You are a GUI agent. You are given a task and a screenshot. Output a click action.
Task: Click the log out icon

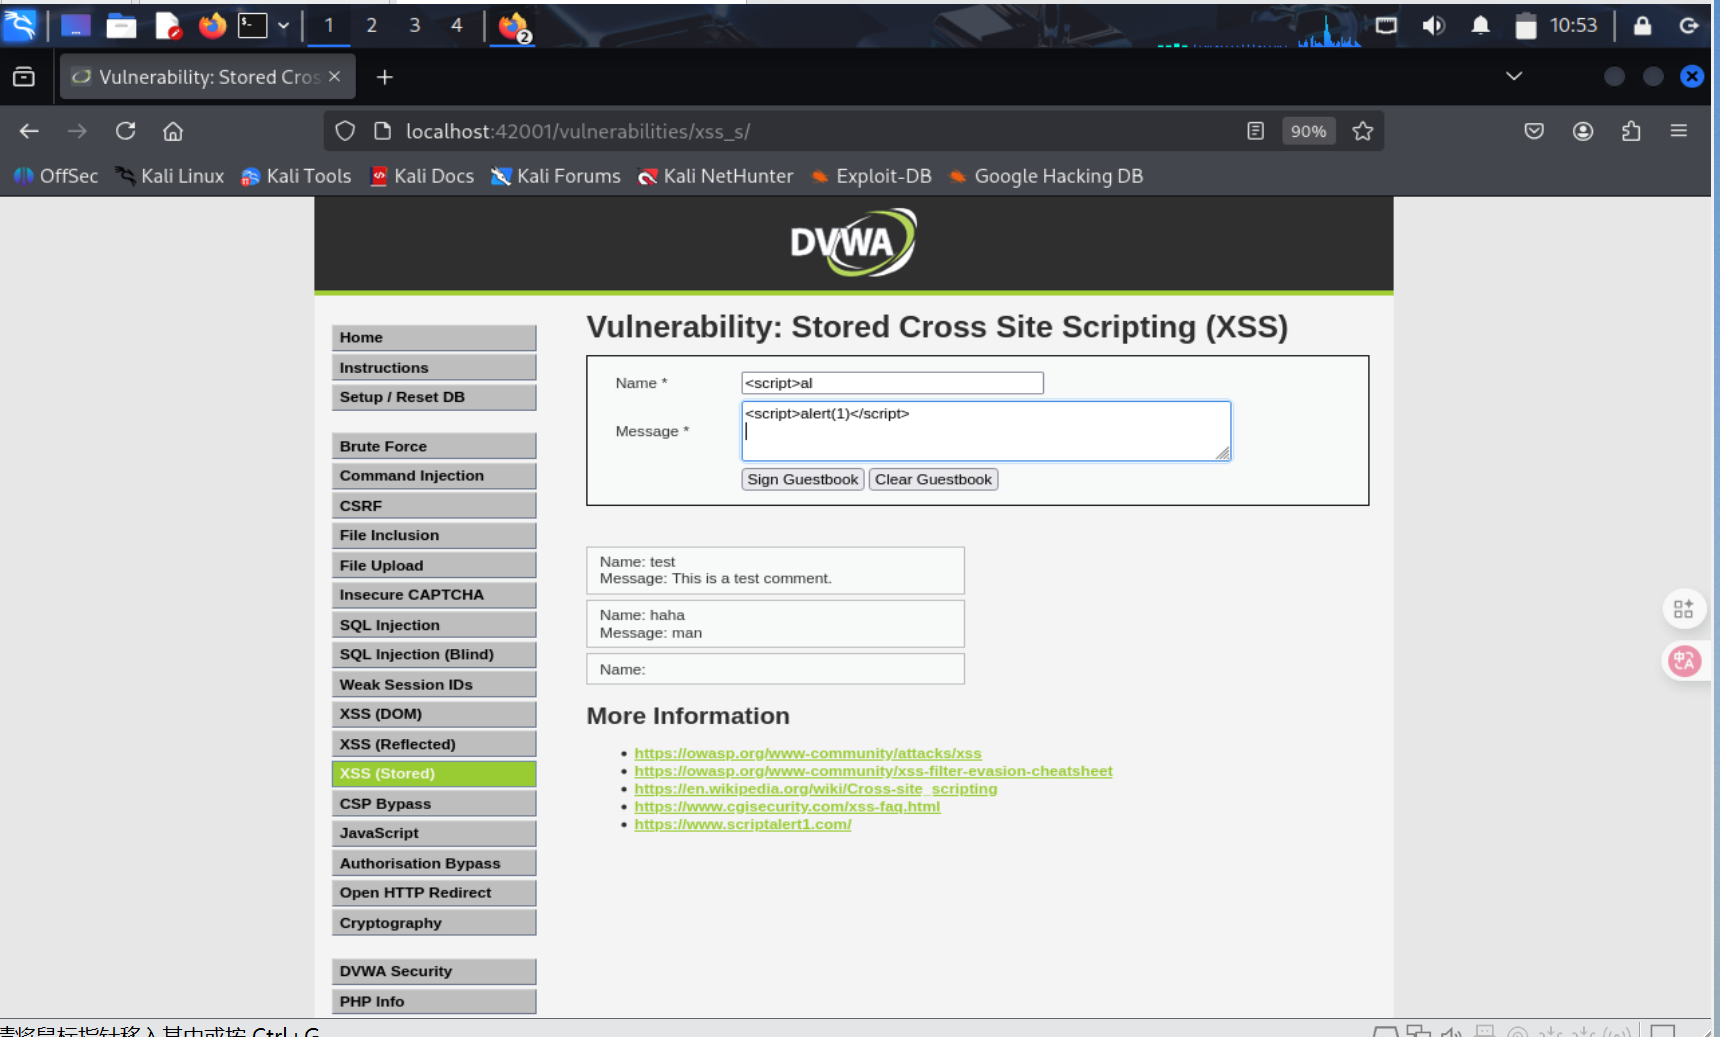click(1688, 25)
